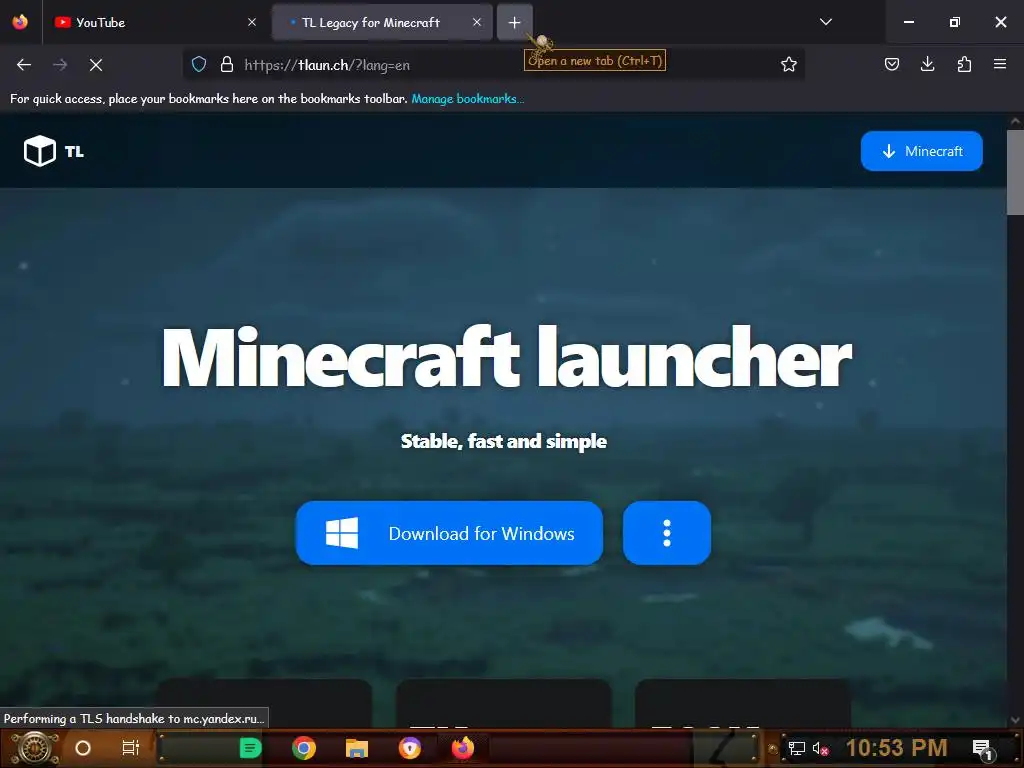This screenshot has height=768, width=1024.
Task: Stop loading the page
Action: pos(96,65)
